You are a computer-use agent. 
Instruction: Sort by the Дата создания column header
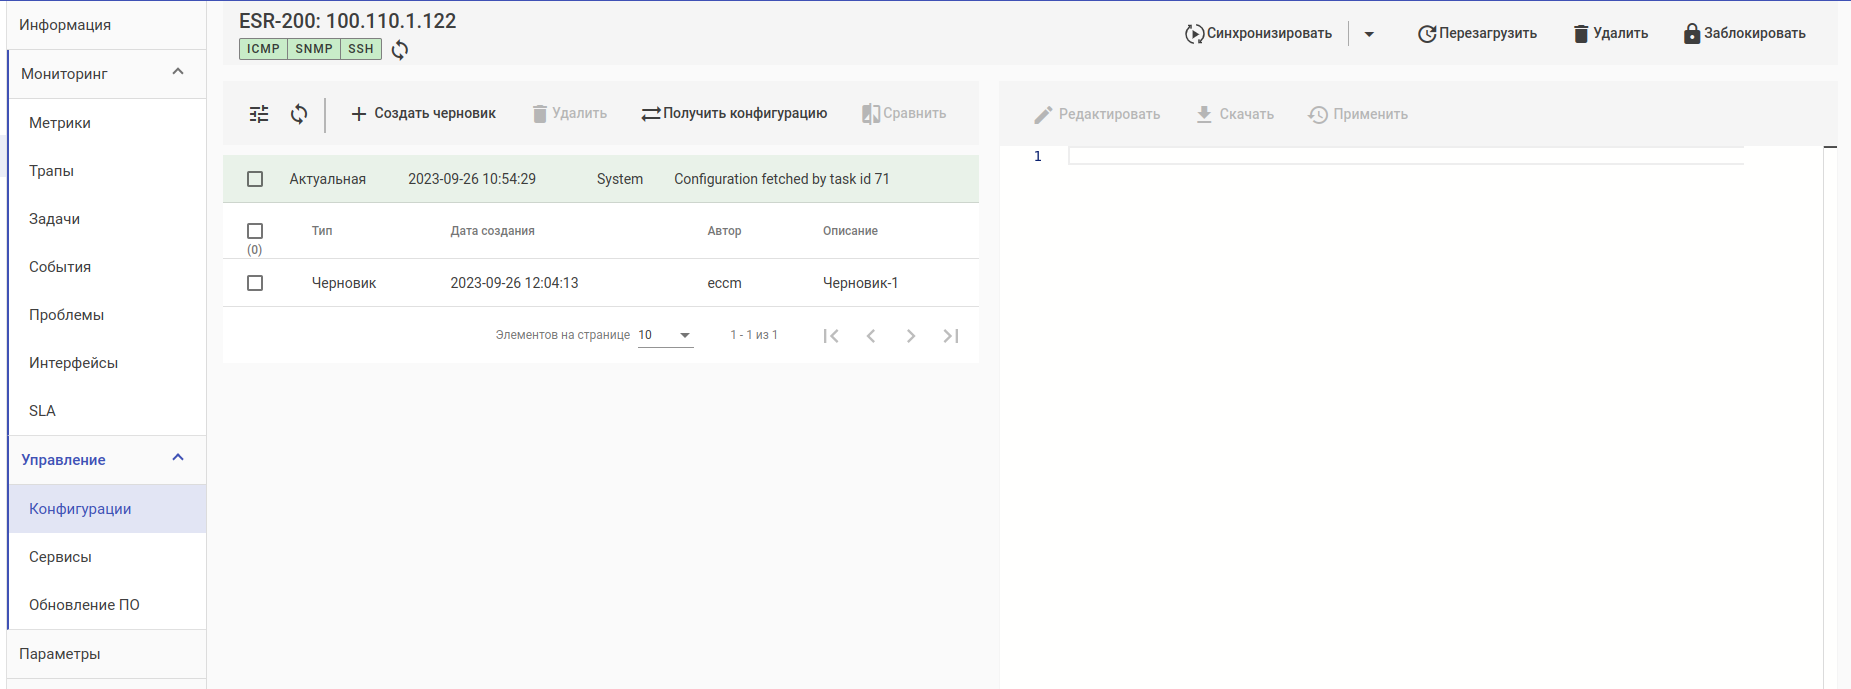point(492,231)
